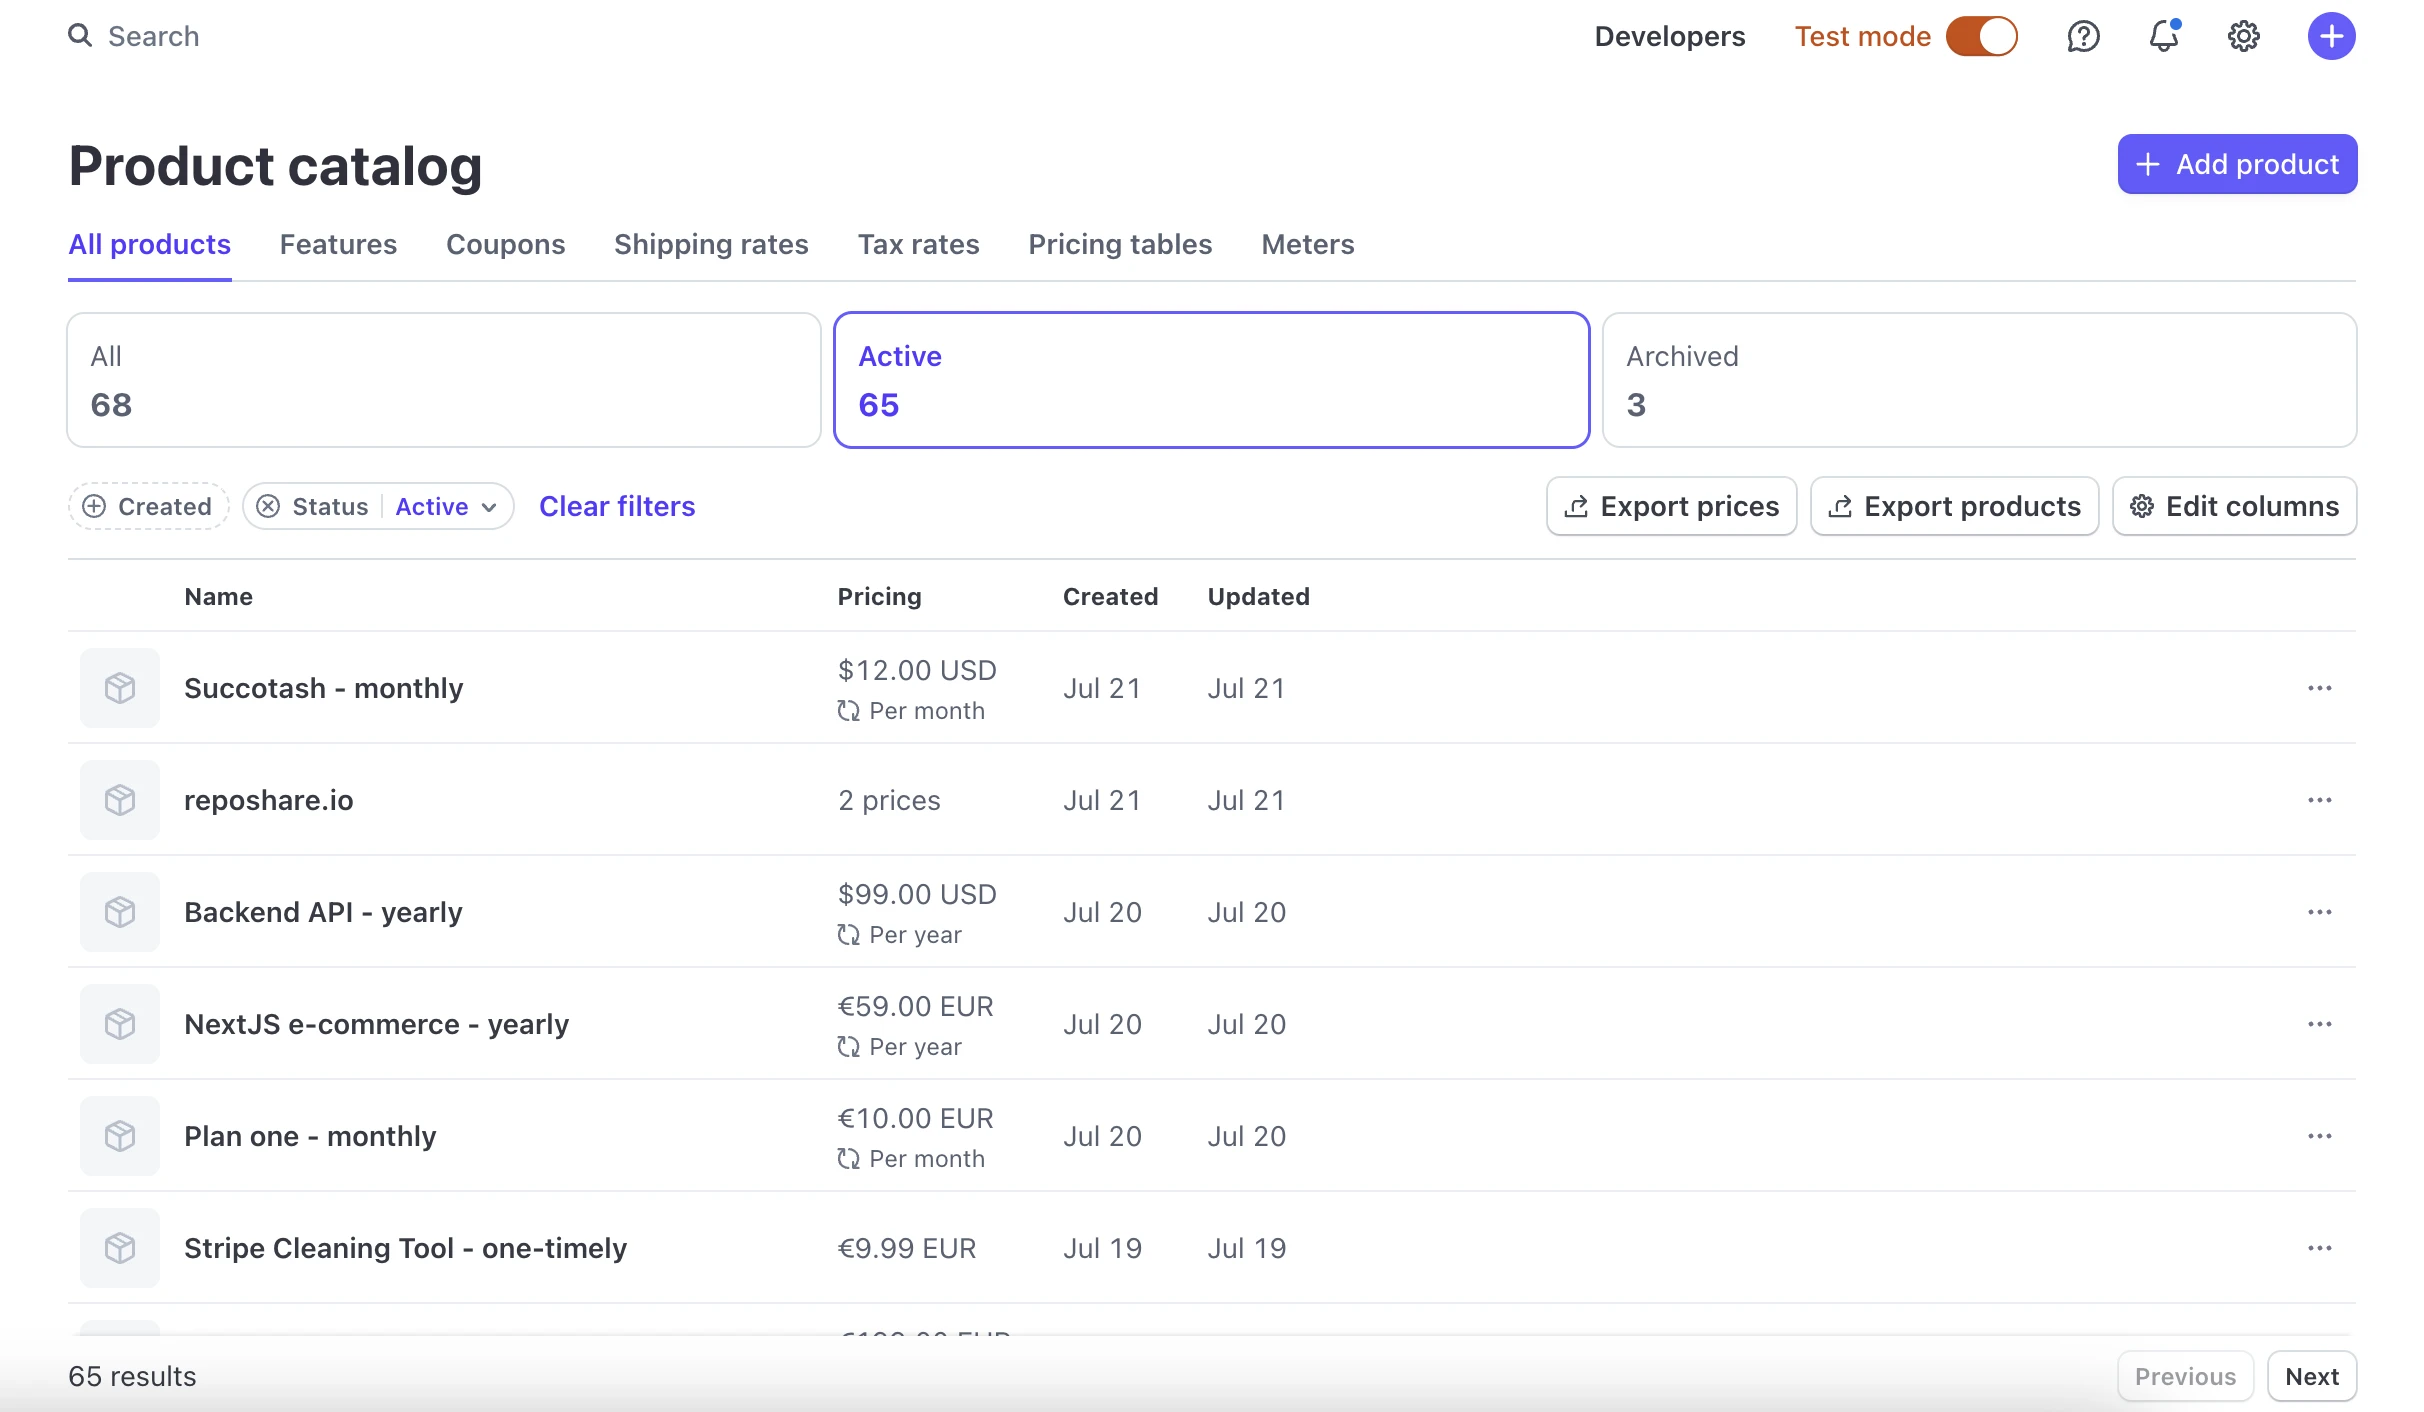Open the help question mark icon
This screenshot has width=2424, height=1412.
pos(2083,37)
